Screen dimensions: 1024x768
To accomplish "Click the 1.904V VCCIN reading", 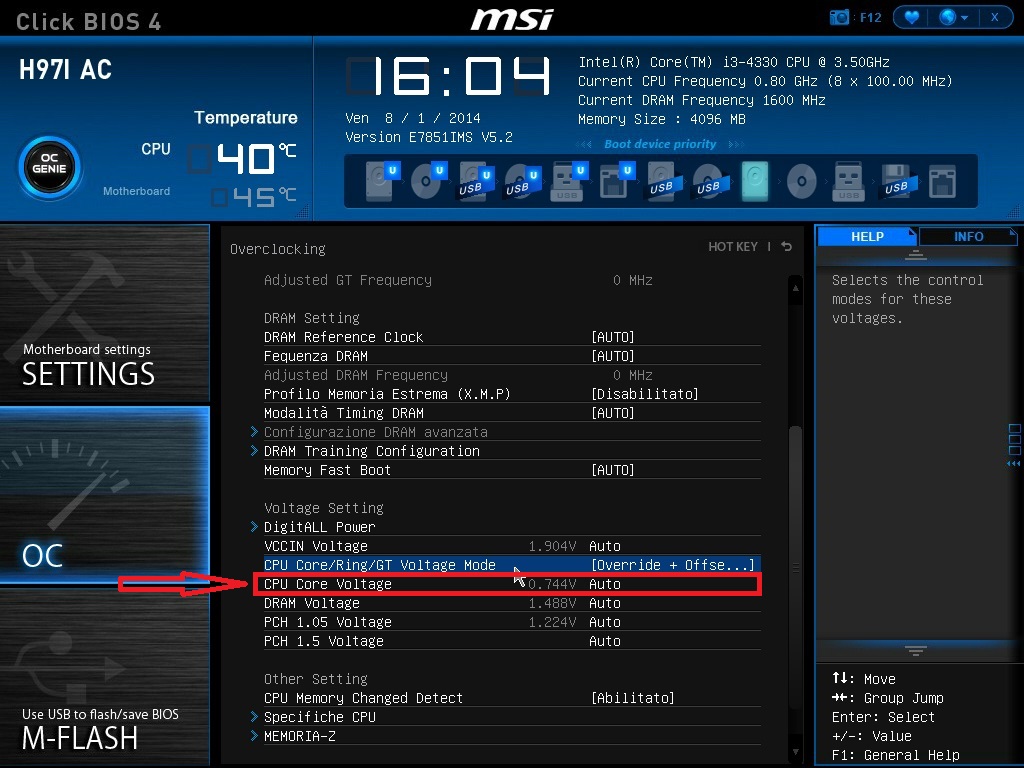I will [x=552, y=546].
